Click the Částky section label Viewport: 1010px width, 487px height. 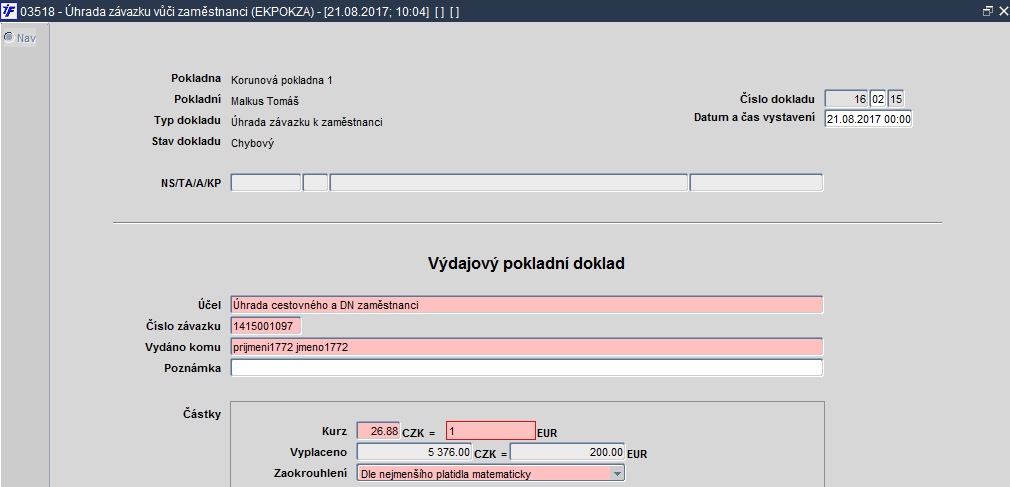coord(202,414)
